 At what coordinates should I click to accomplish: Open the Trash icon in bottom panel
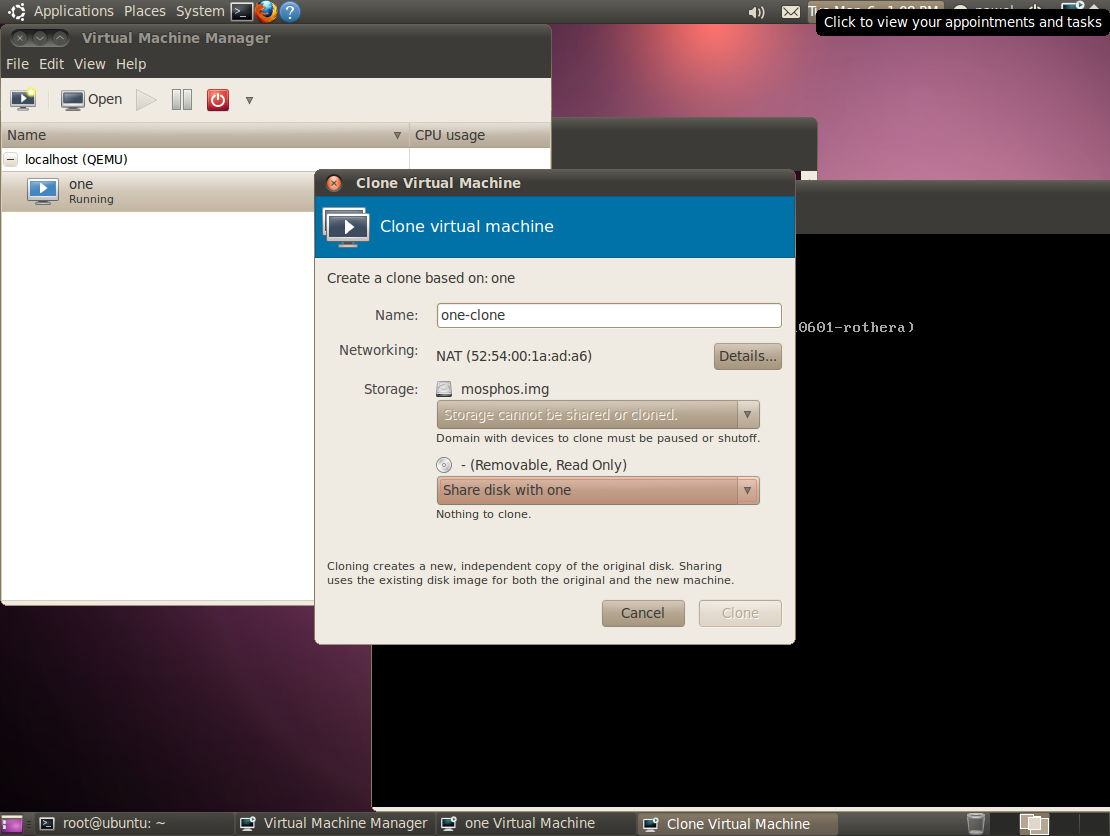pyautogui.click(x=976, y=823)
